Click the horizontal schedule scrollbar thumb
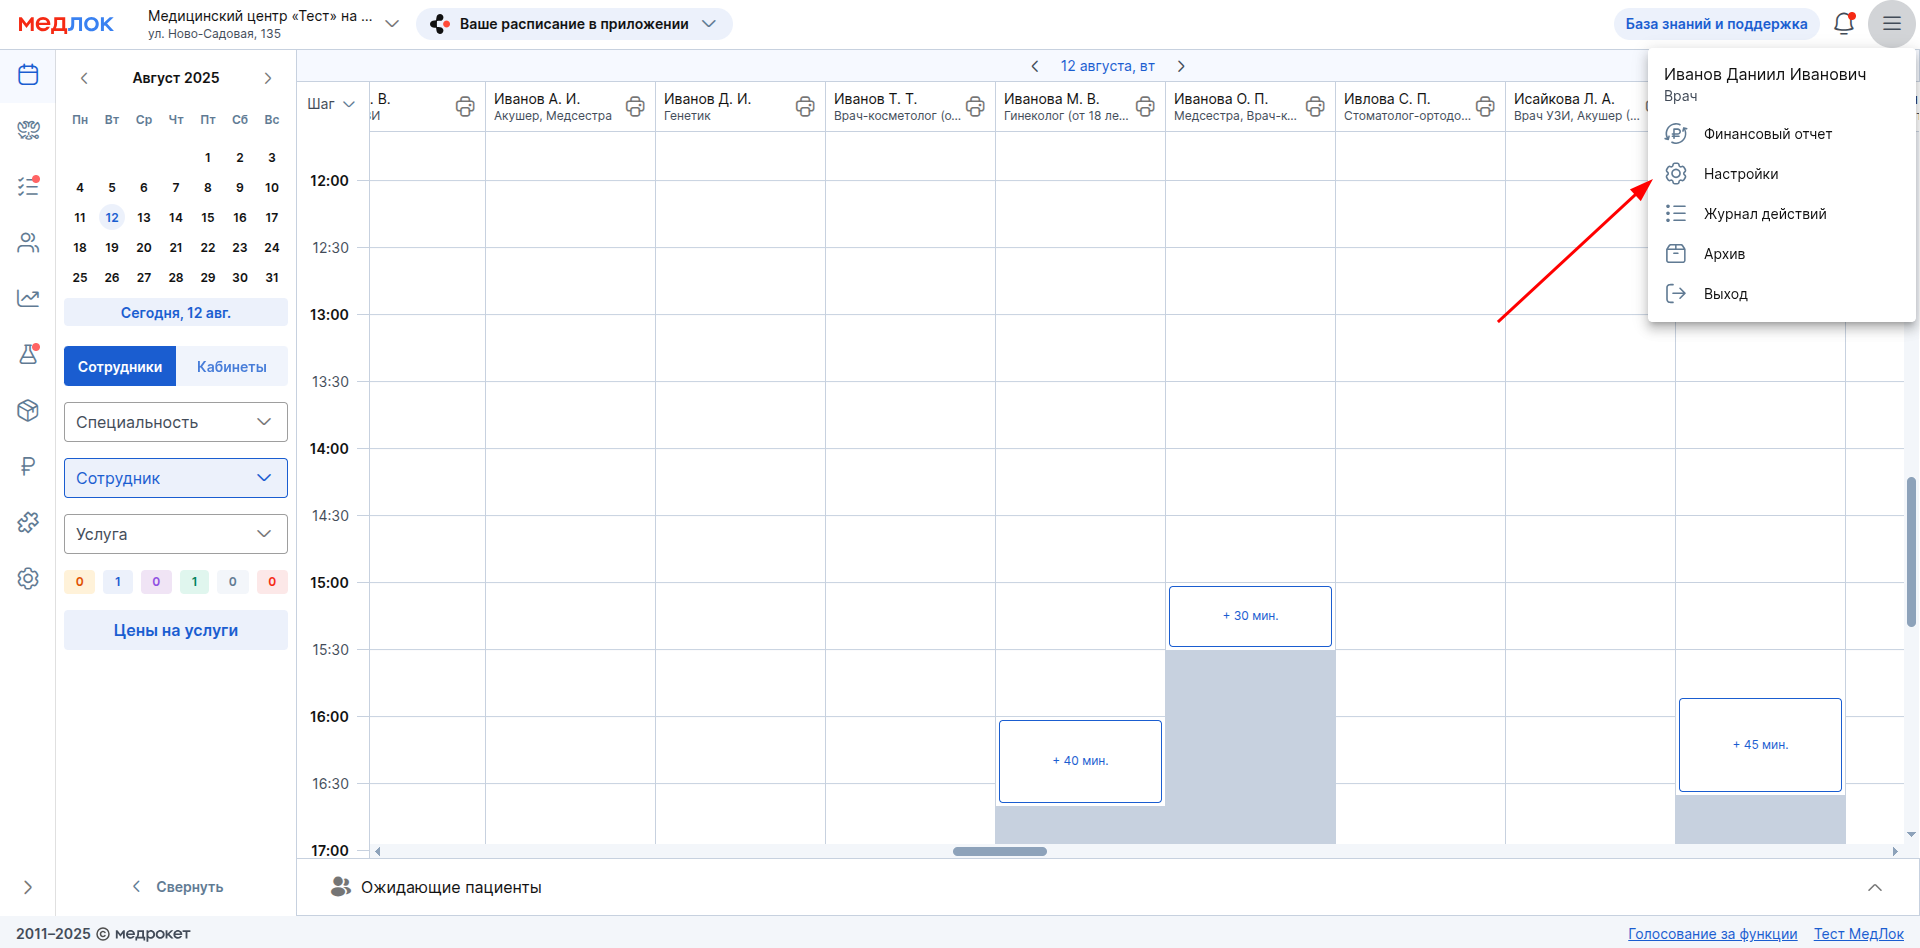Screen dimensions: 1920x948 999,852
